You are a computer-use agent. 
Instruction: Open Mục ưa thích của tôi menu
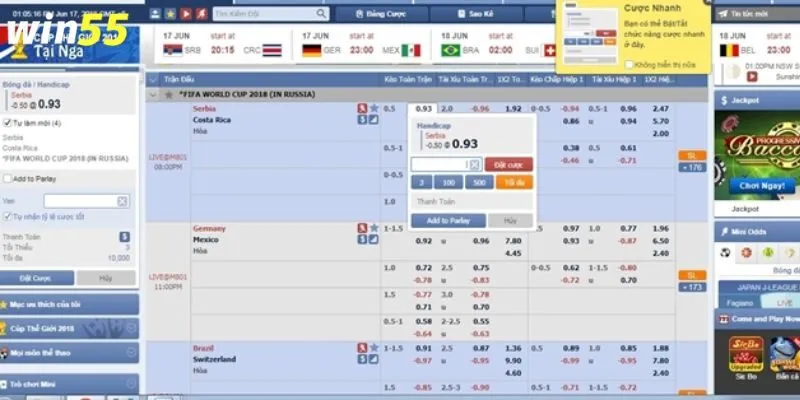(x=69, y=304)
